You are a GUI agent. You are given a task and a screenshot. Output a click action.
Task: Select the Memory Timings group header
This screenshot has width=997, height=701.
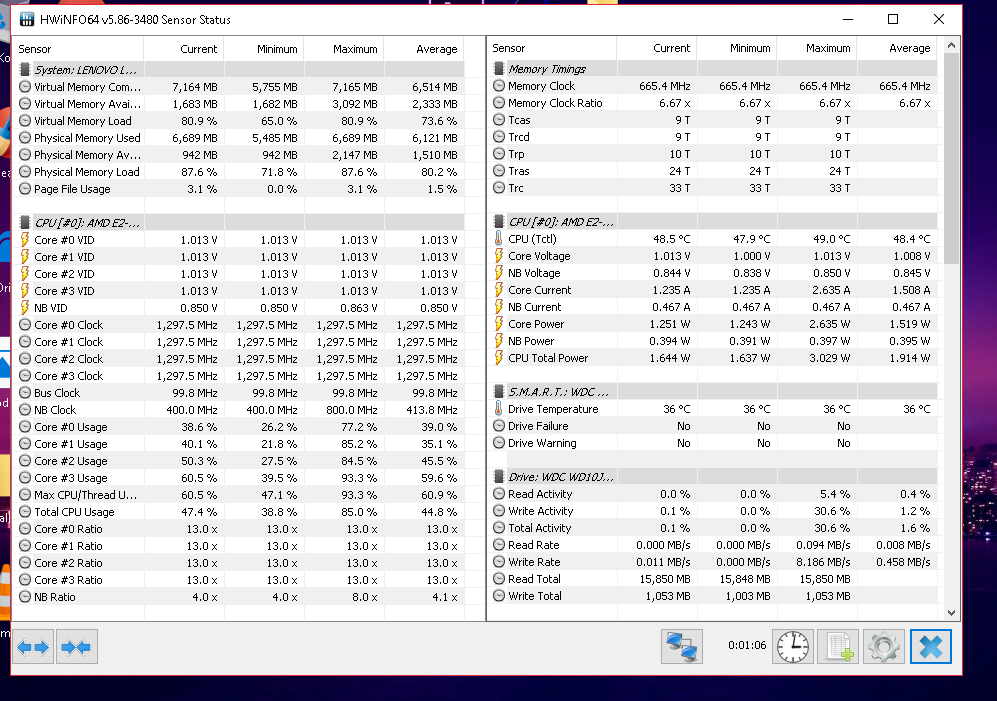click(712, 68)
